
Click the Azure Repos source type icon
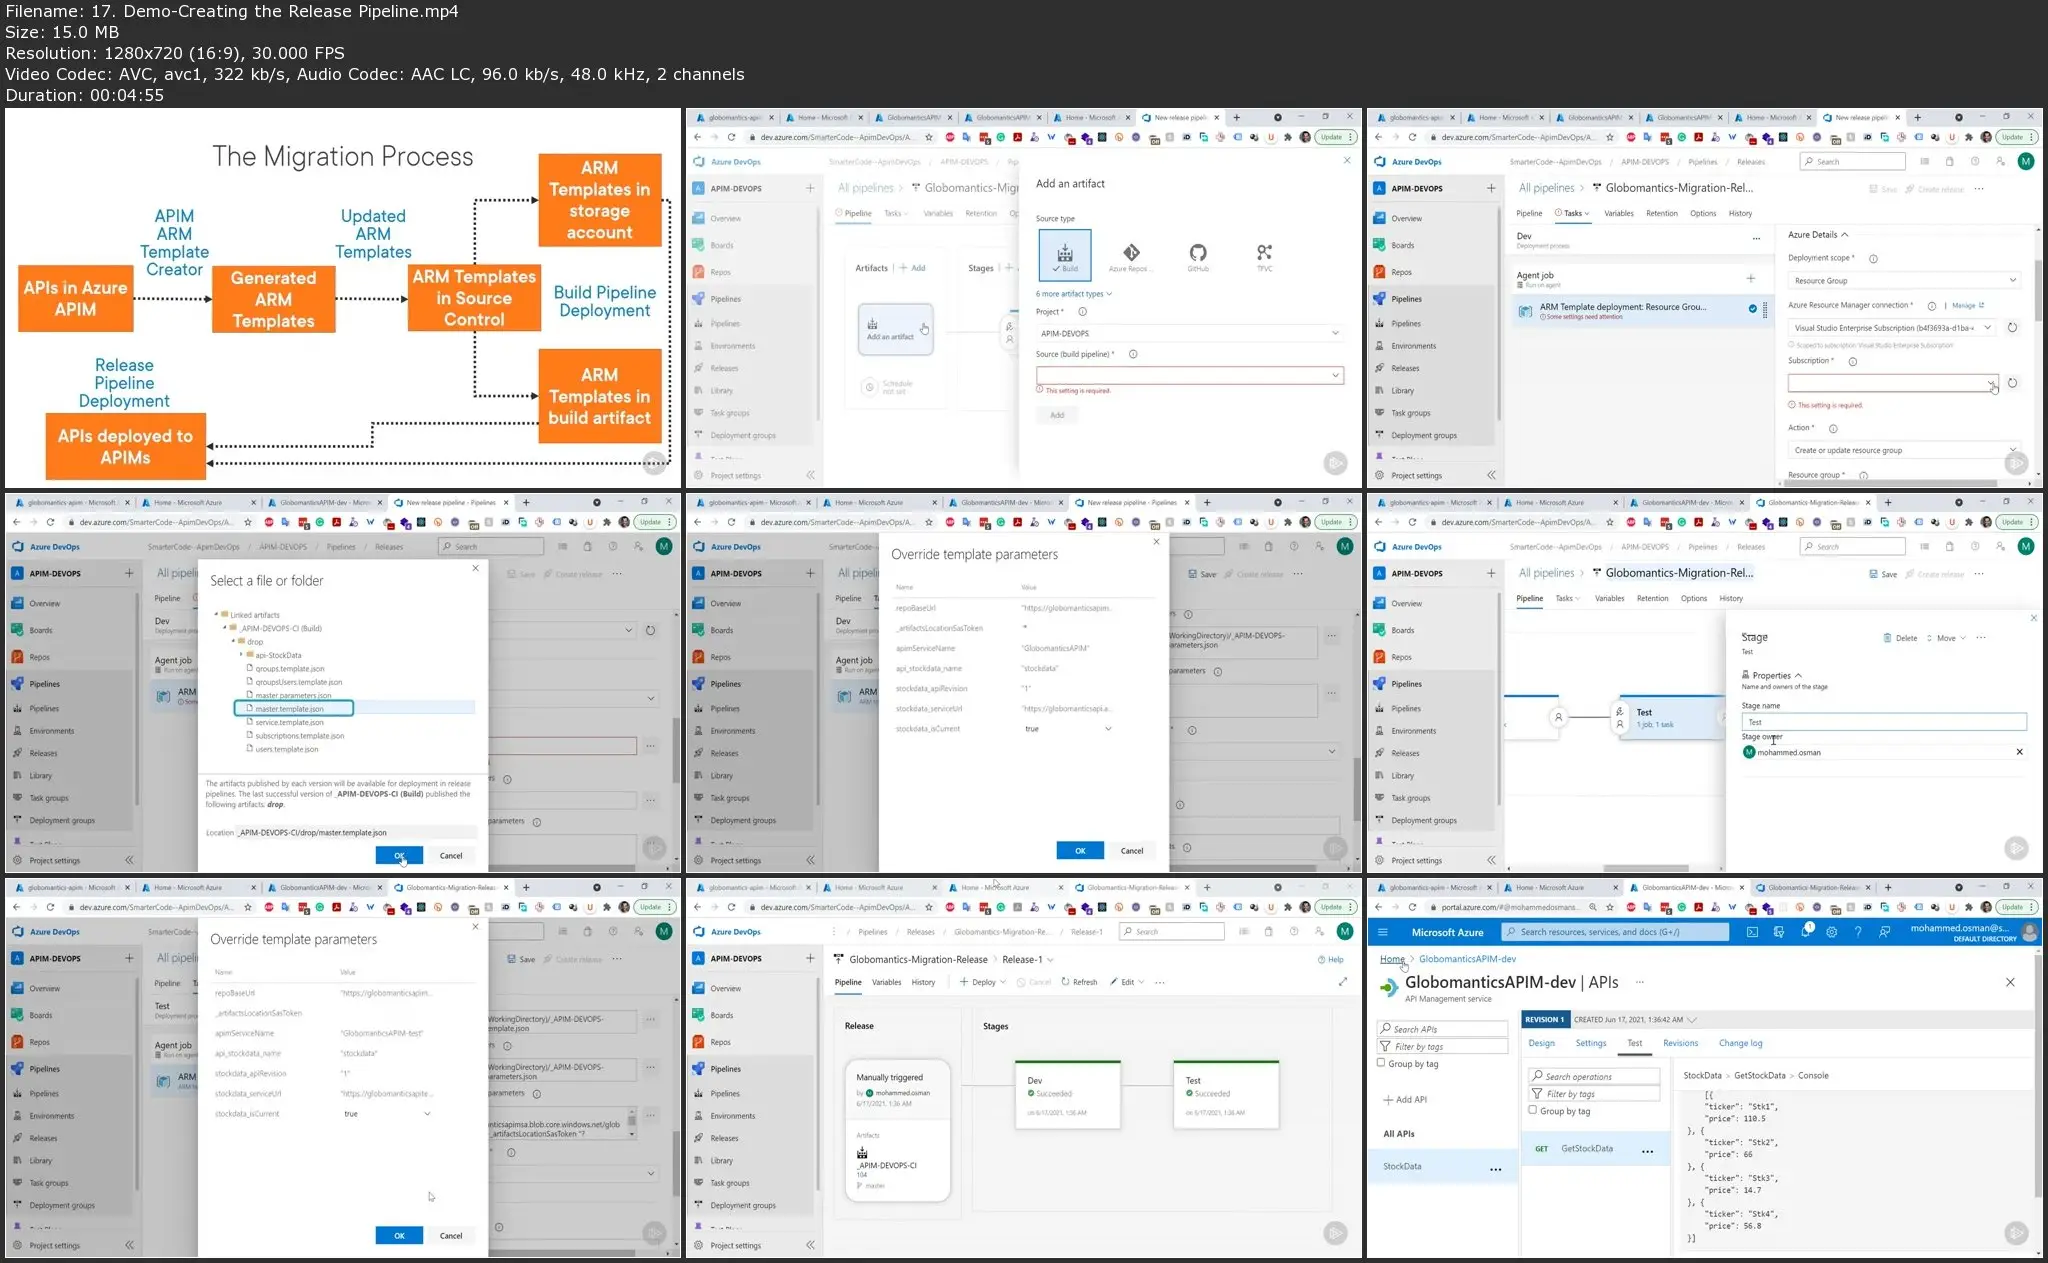tap(1131, 255)
